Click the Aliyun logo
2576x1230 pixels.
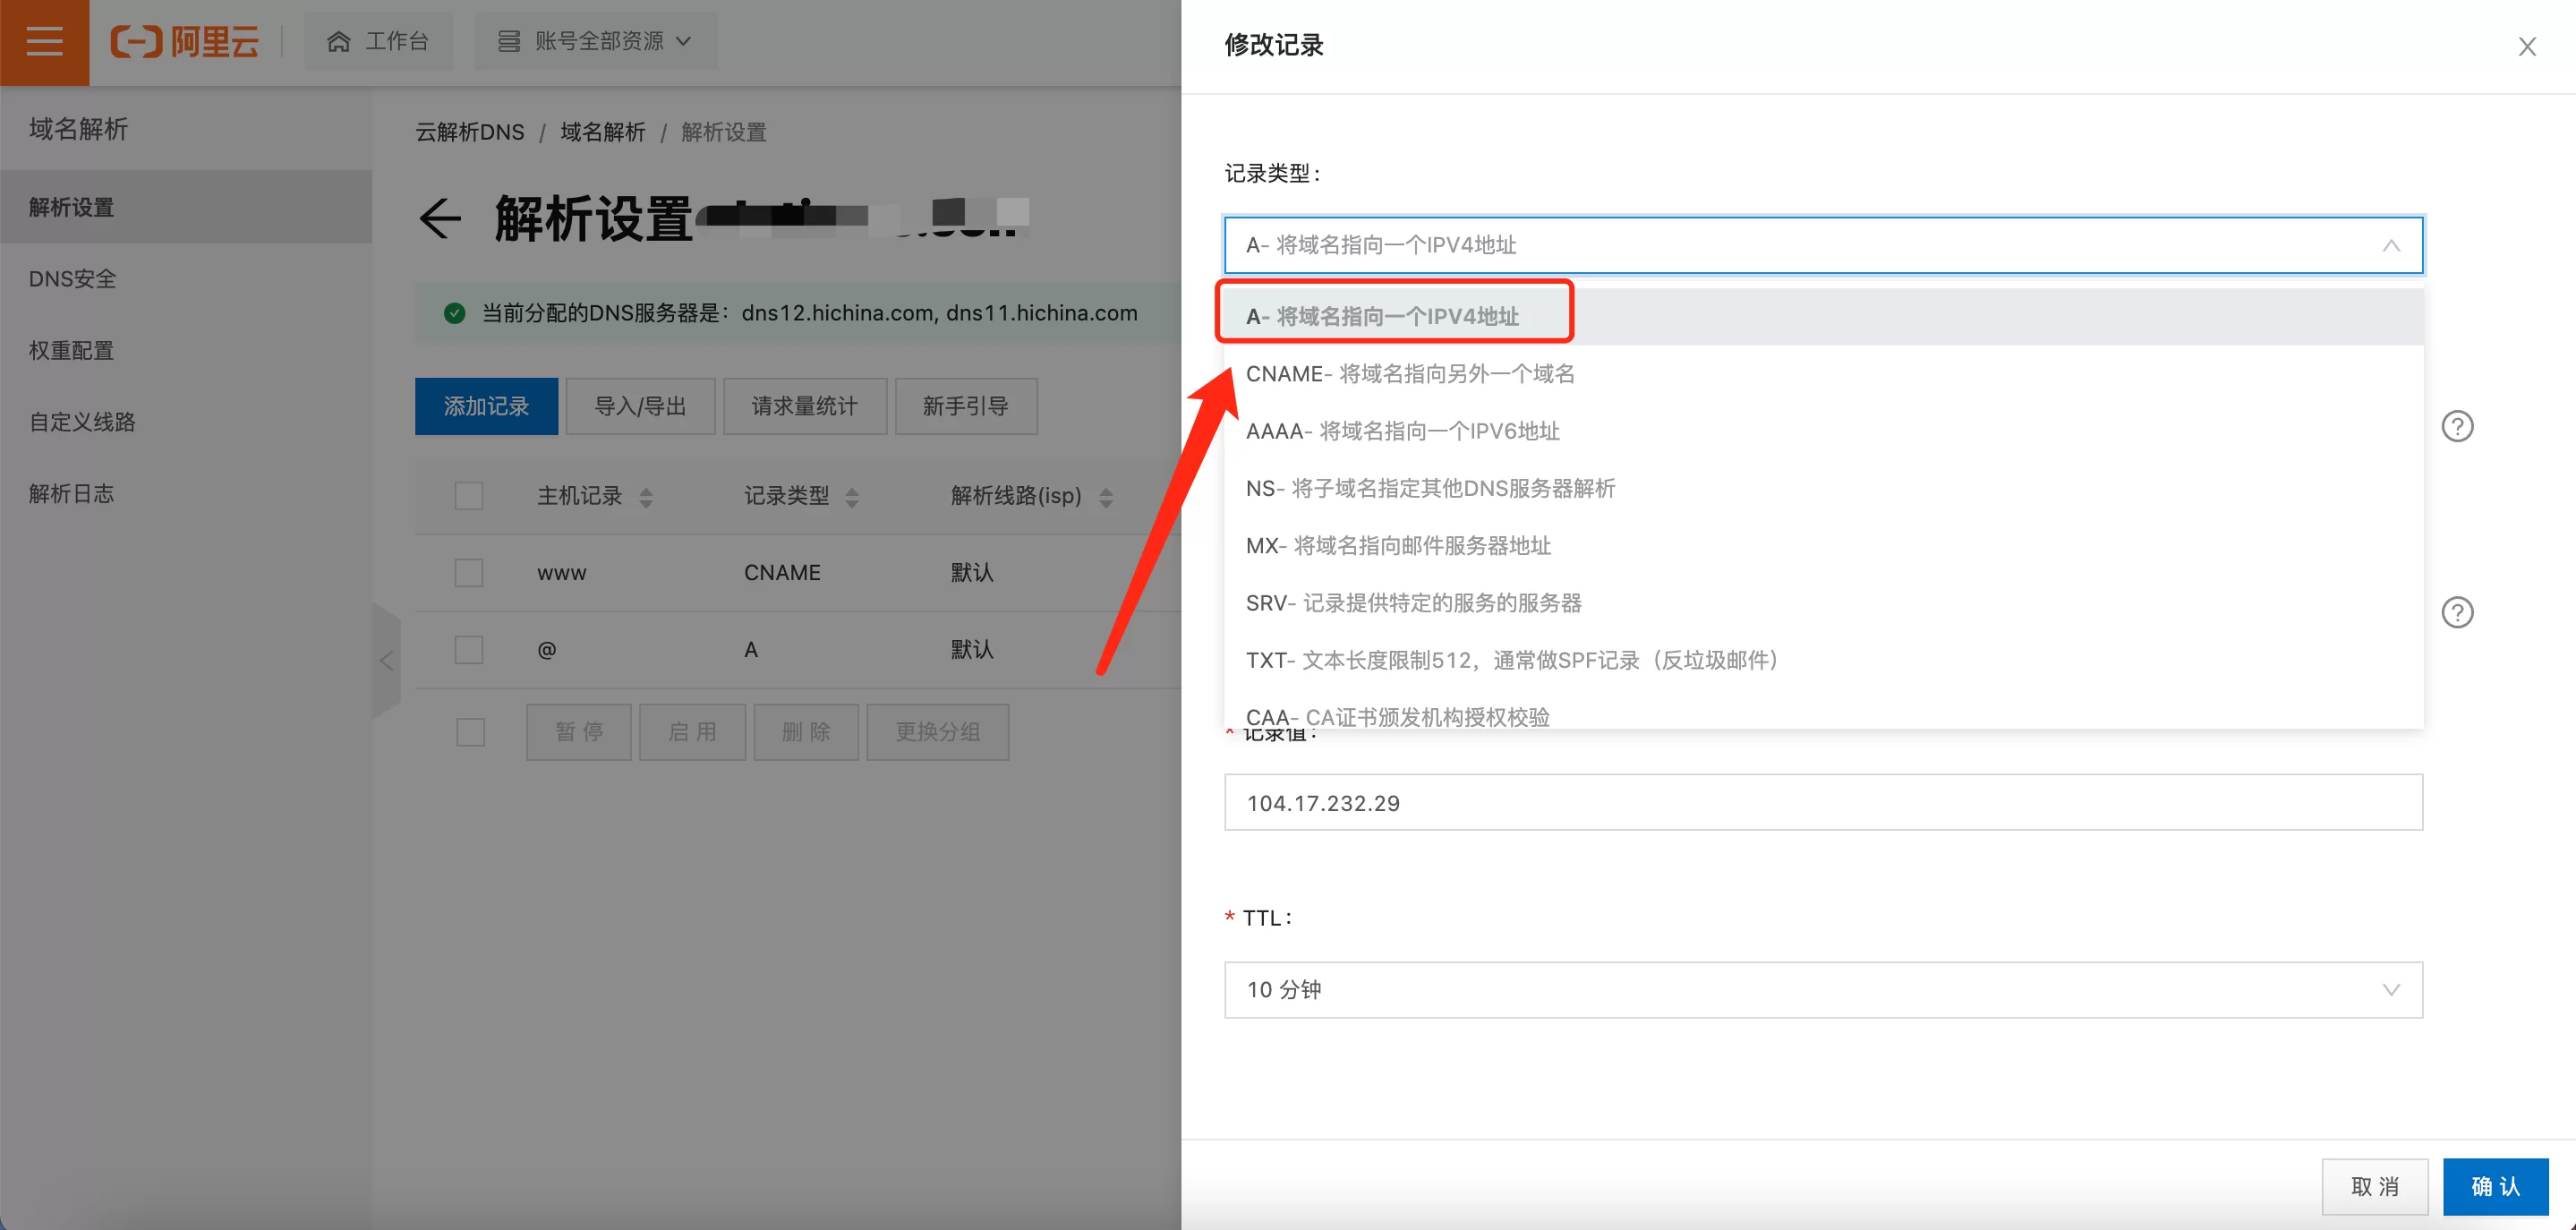184,42
